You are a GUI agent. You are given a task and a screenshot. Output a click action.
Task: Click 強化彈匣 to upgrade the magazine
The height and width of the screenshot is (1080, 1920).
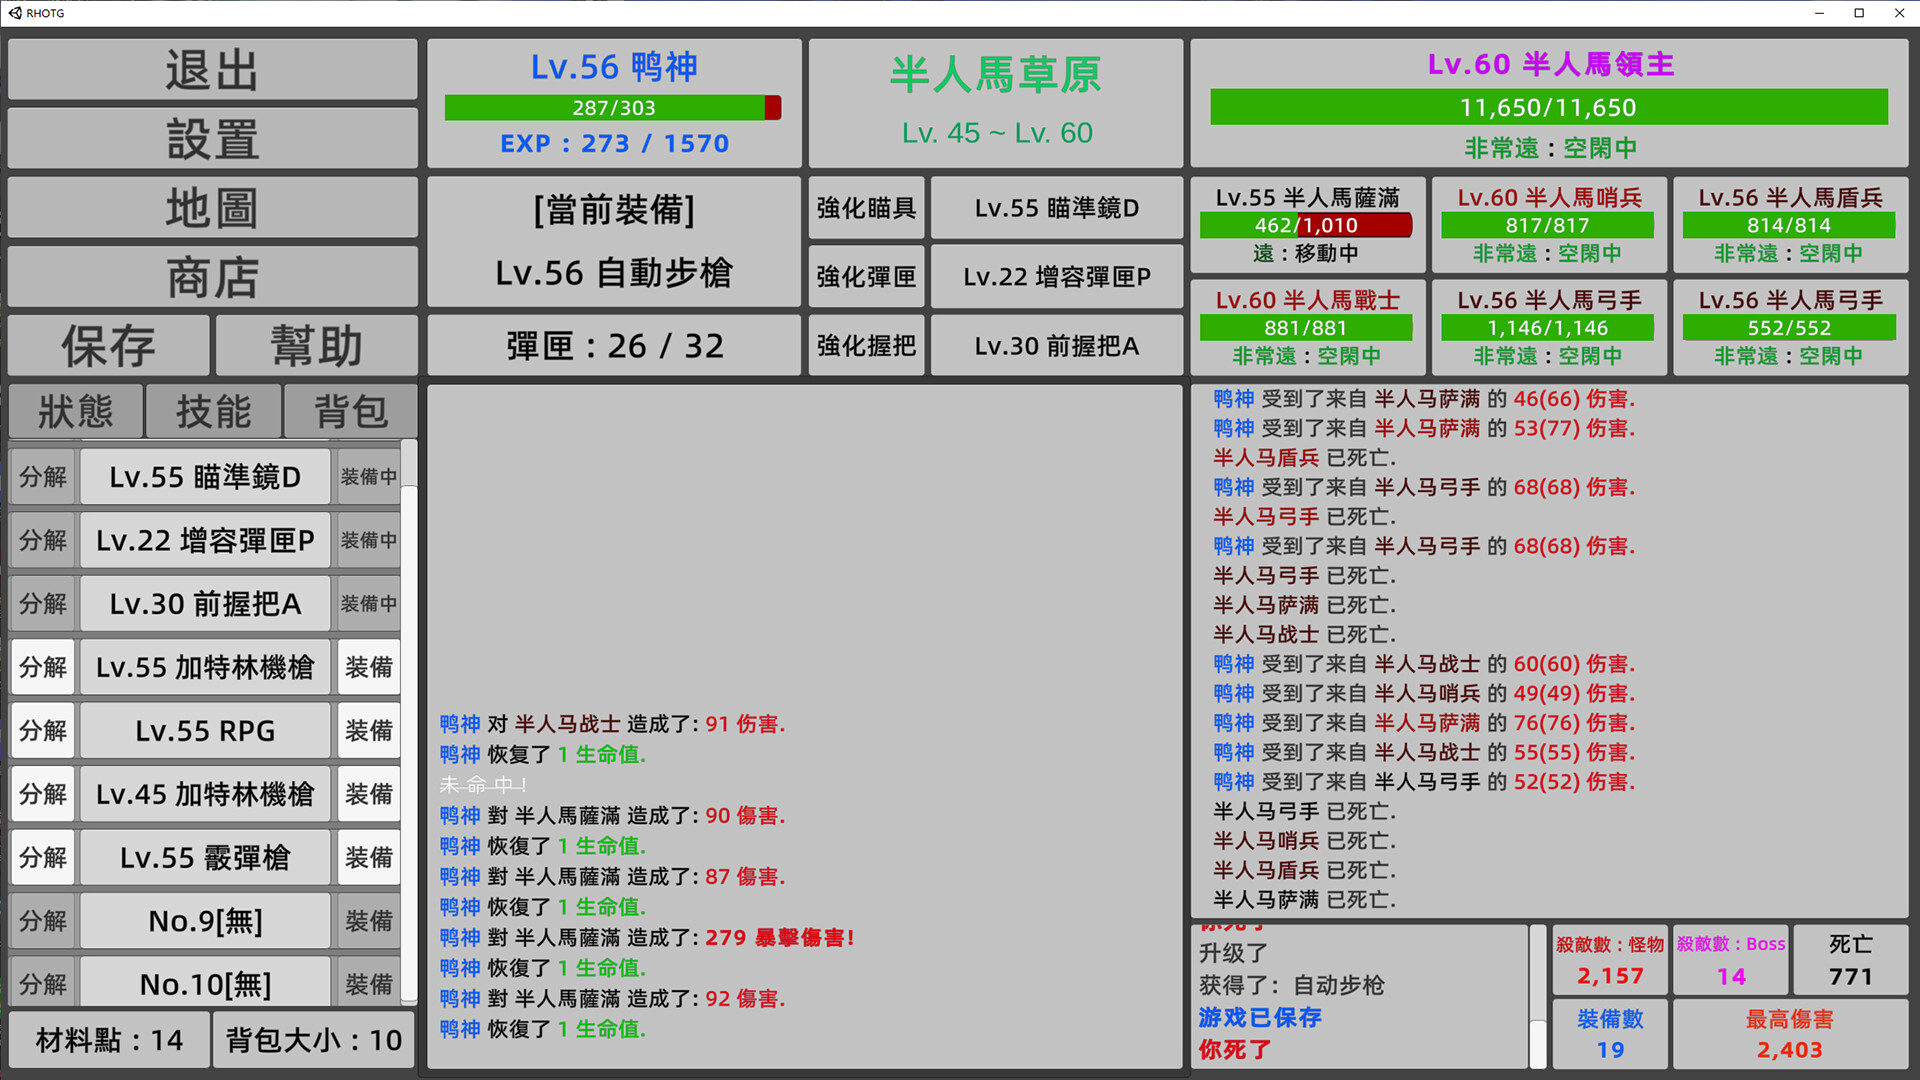coord(866,277)
